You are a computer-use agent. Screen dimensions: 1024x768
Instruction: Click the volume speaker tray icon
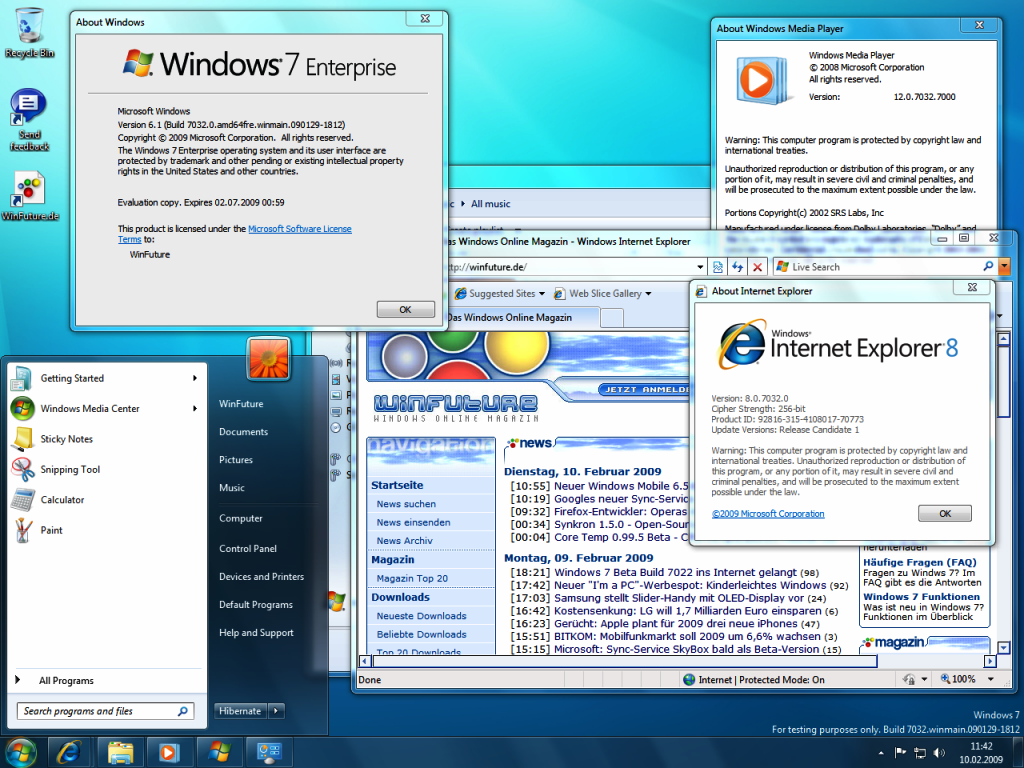tap(939, 753)
